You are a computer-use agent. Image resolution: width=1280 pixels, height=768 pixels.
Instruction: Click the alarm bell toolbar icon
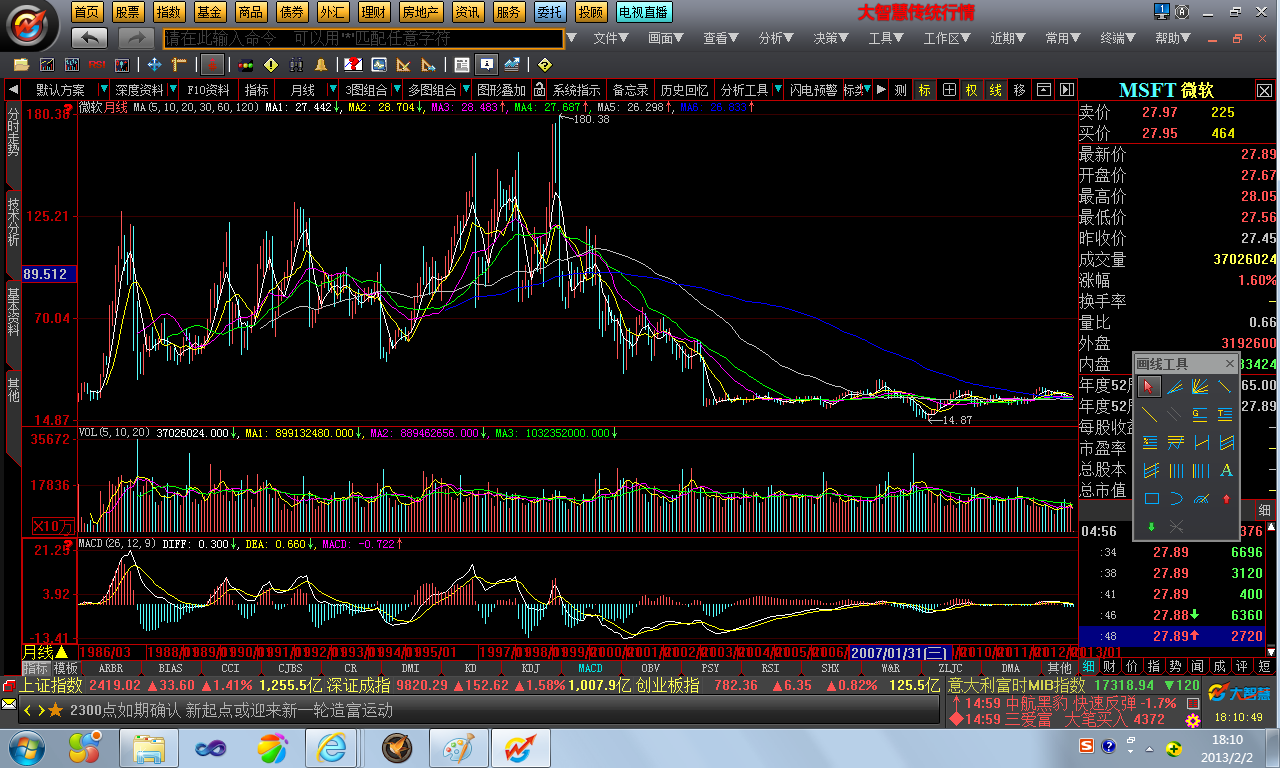(x=321, y=64)
